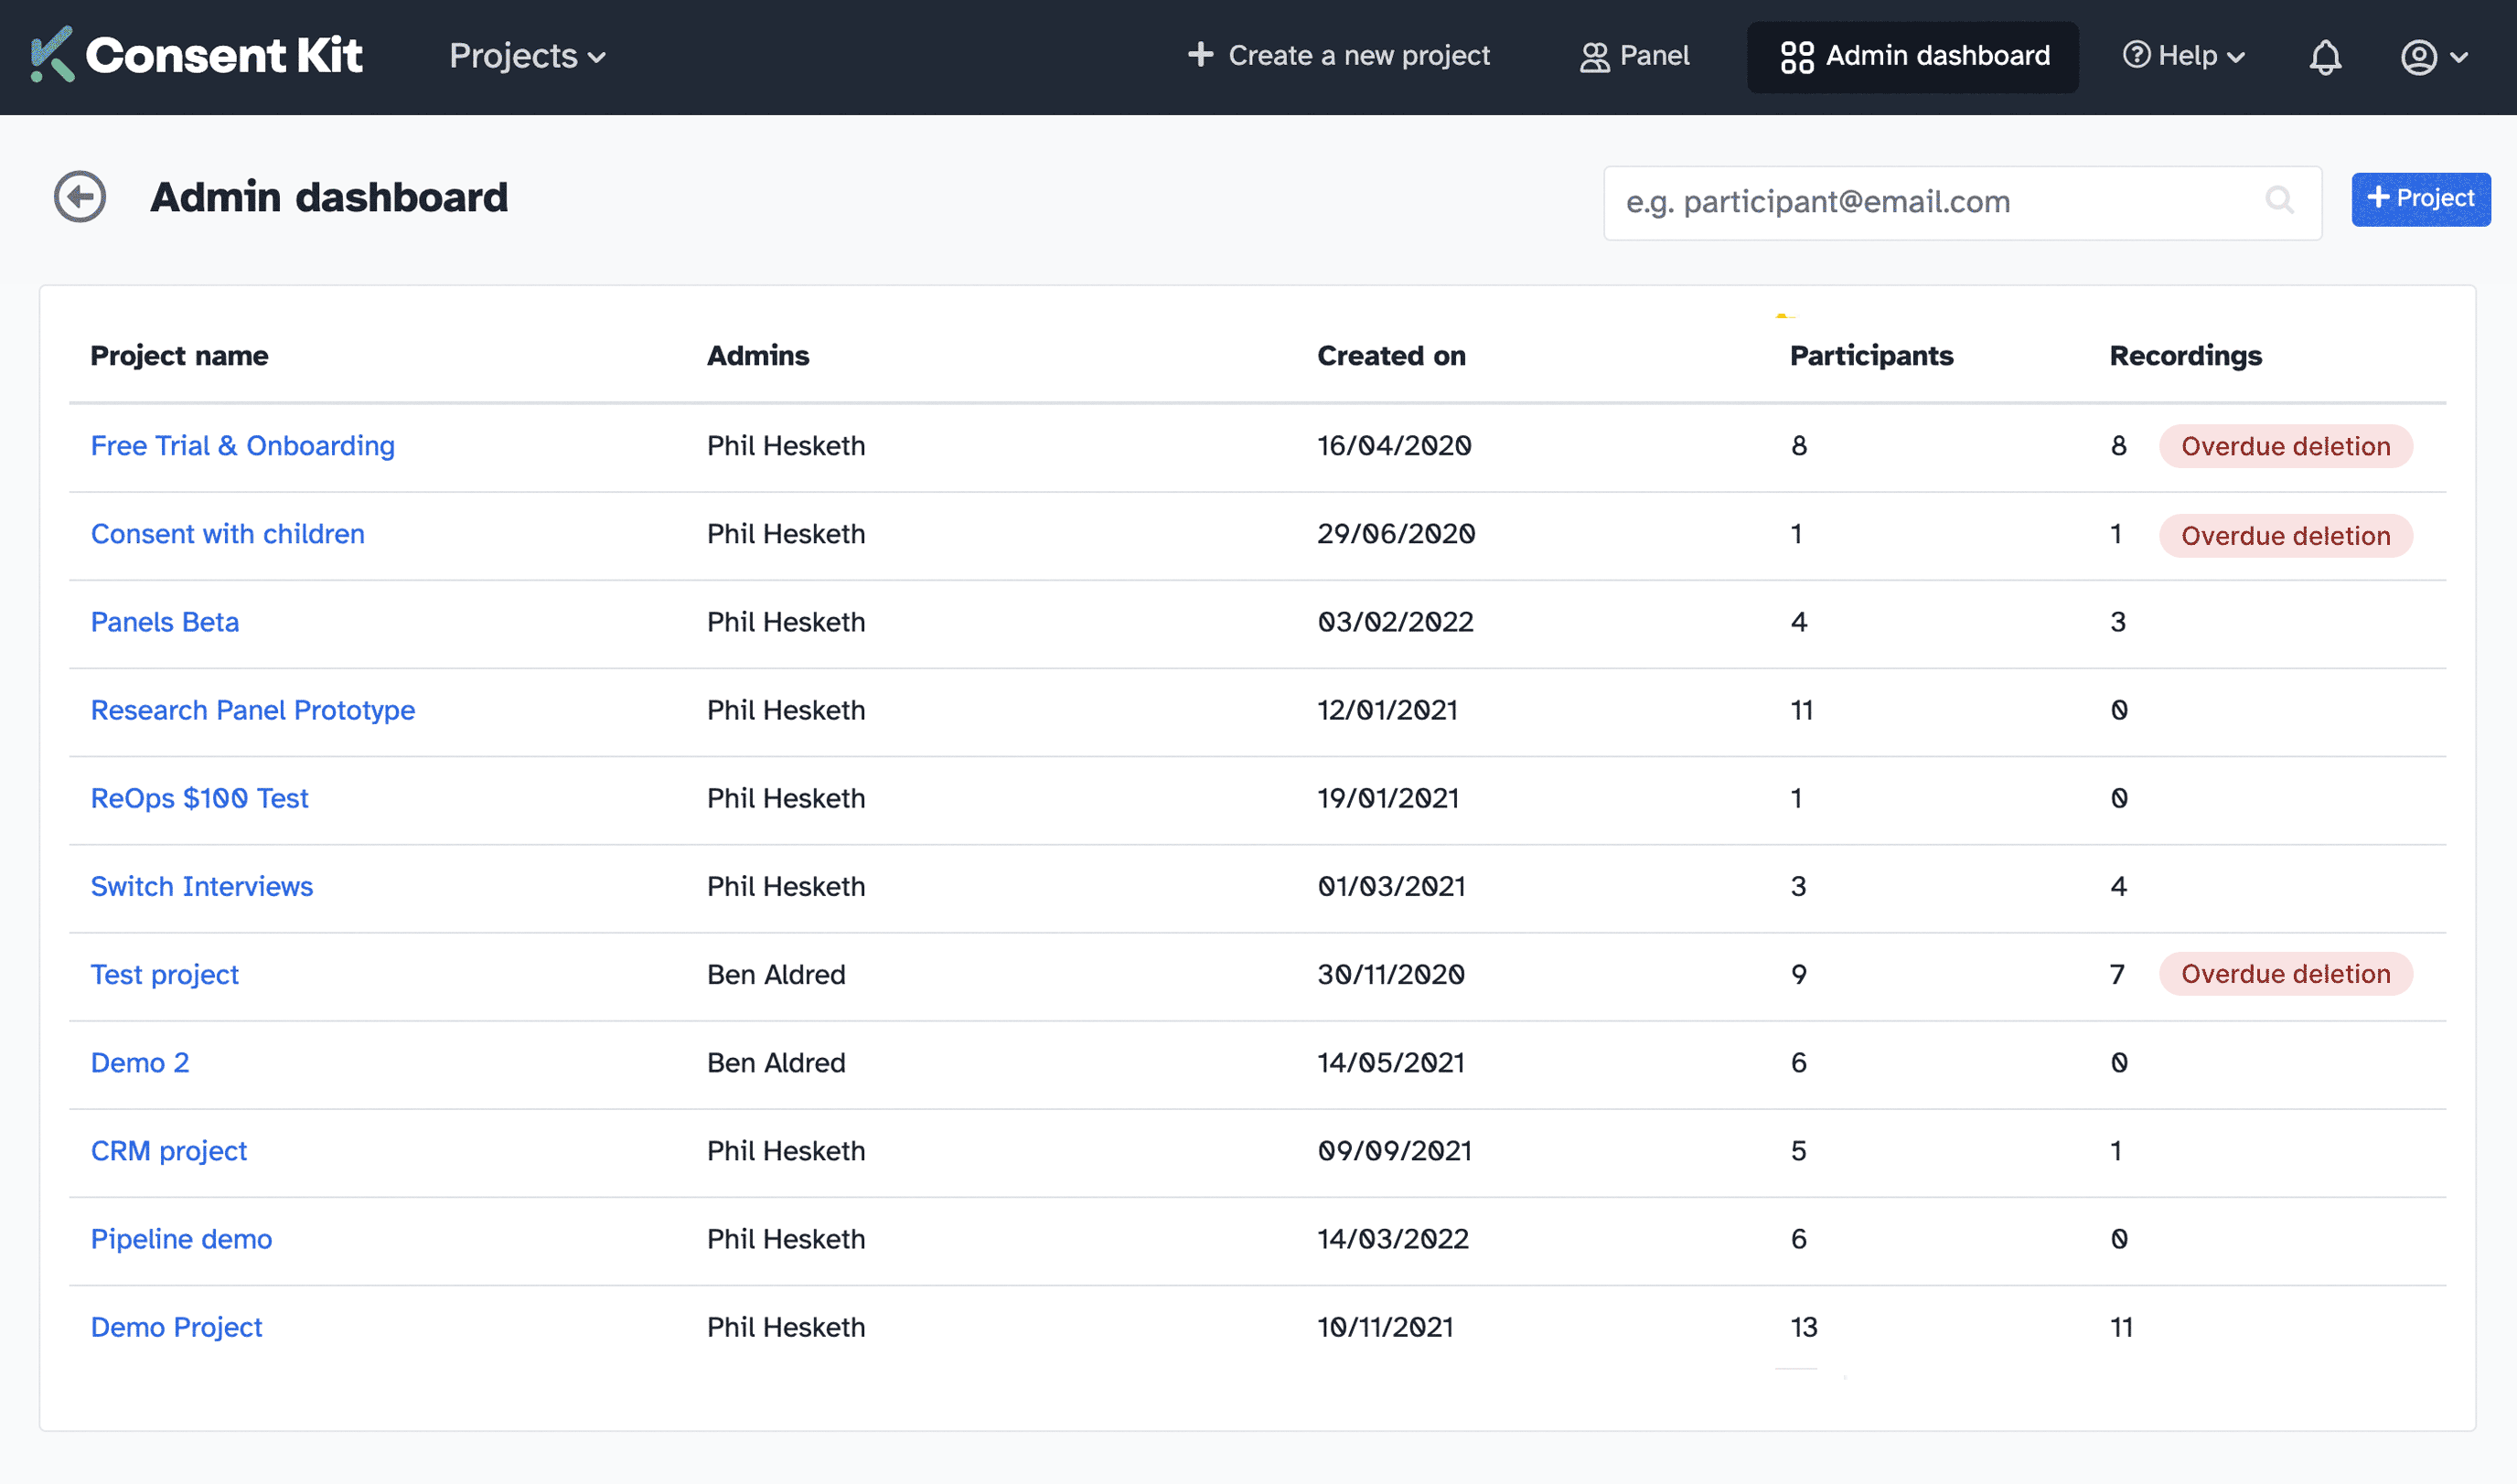Open the Demo Project link
This screenshot has height=1484, width=2517.
[x=177, y=1327]
